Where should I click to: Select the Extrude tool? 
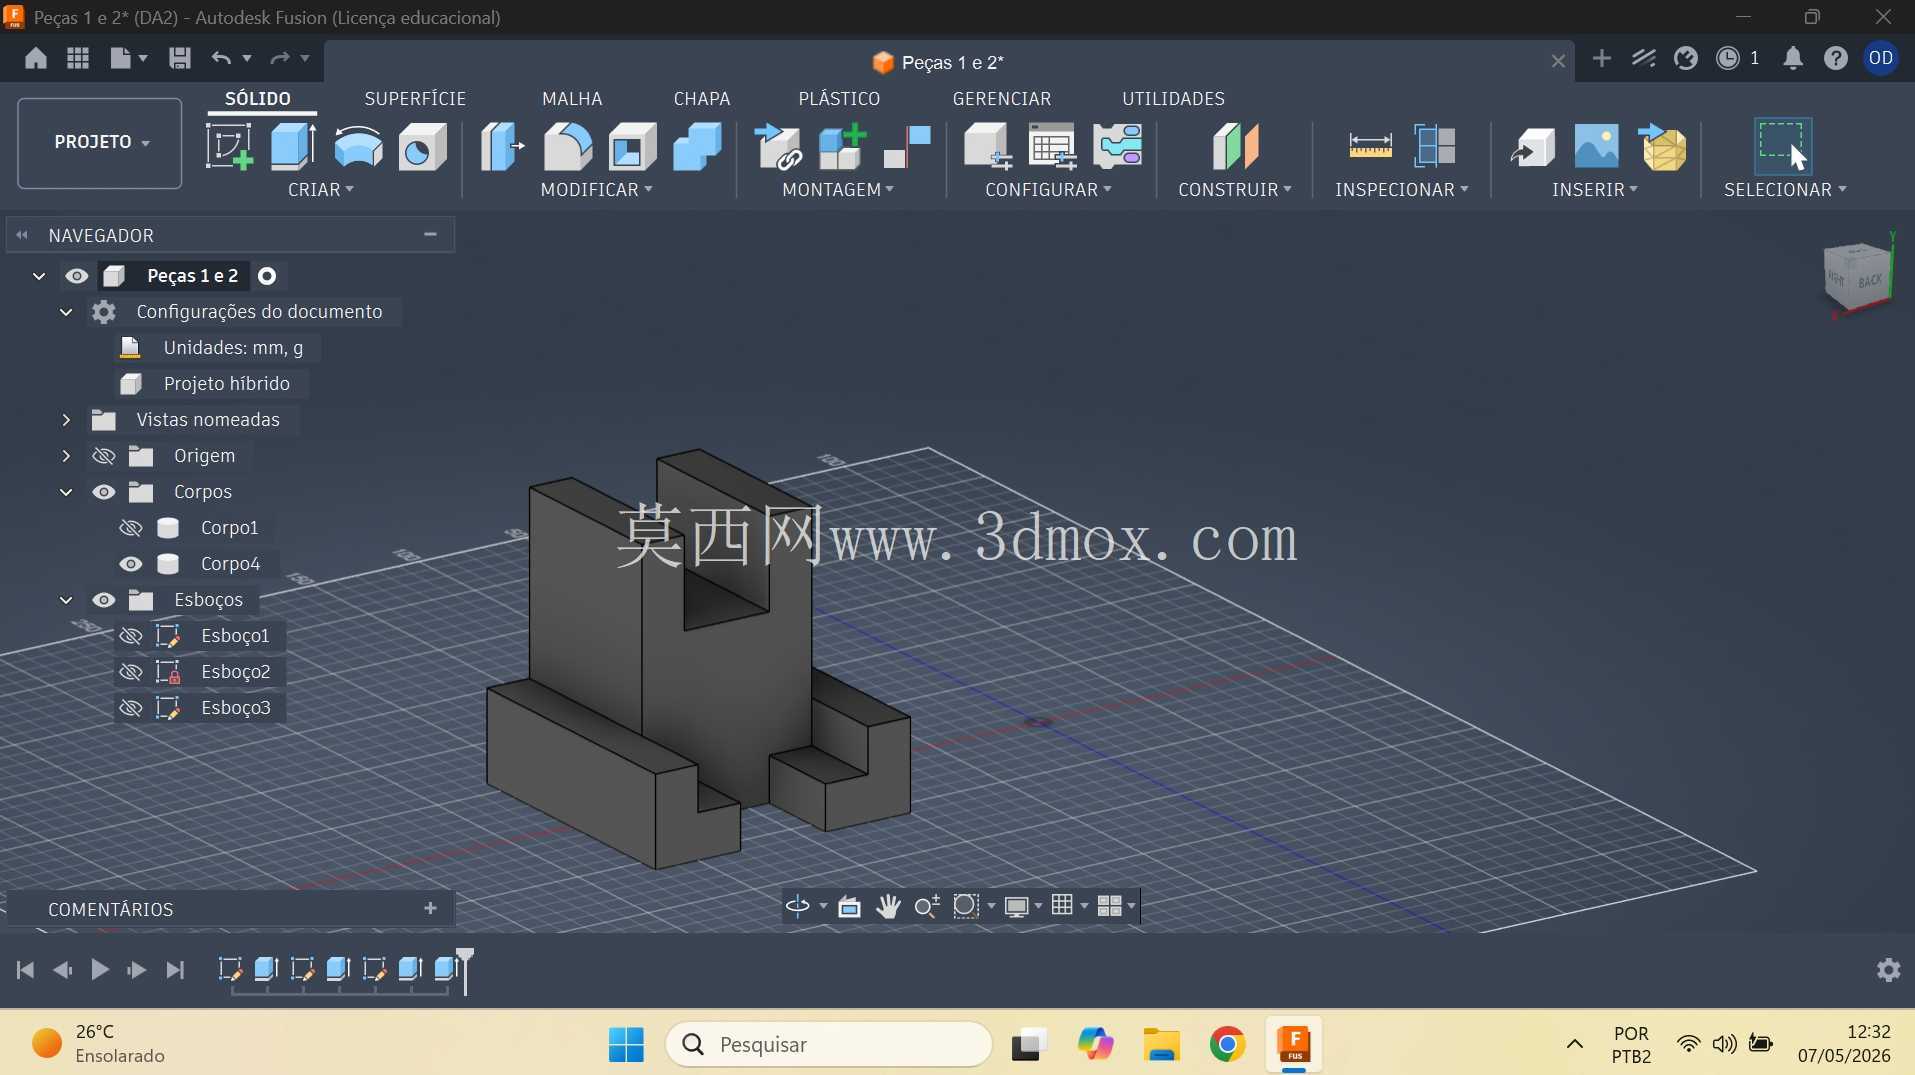coord(293,146)
